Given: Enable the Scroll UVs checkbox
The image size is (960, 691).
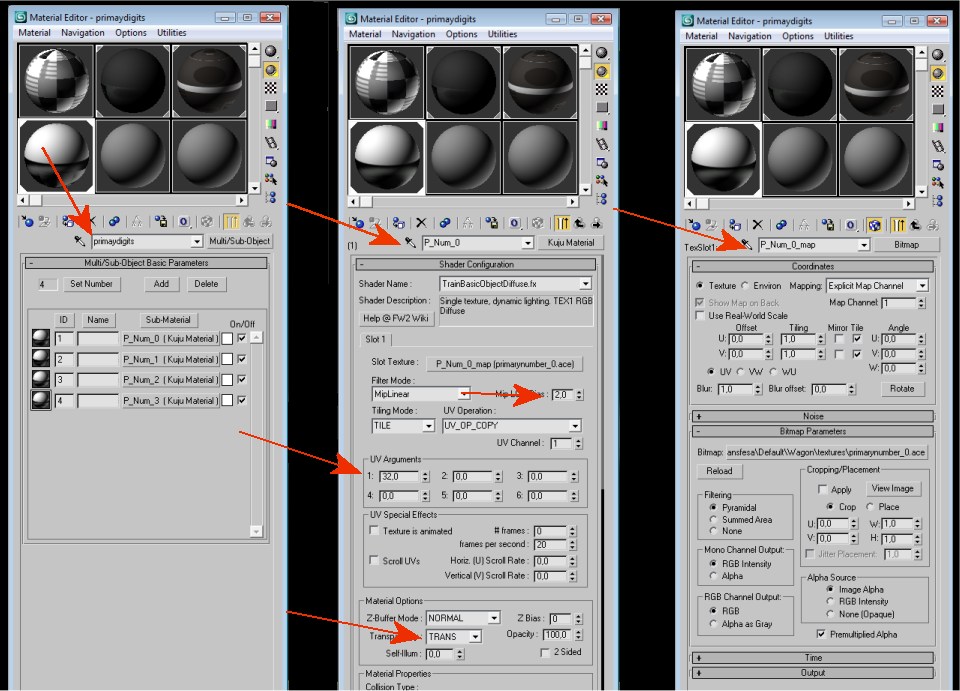Looking at the screenshot, I should pos(374,560).
